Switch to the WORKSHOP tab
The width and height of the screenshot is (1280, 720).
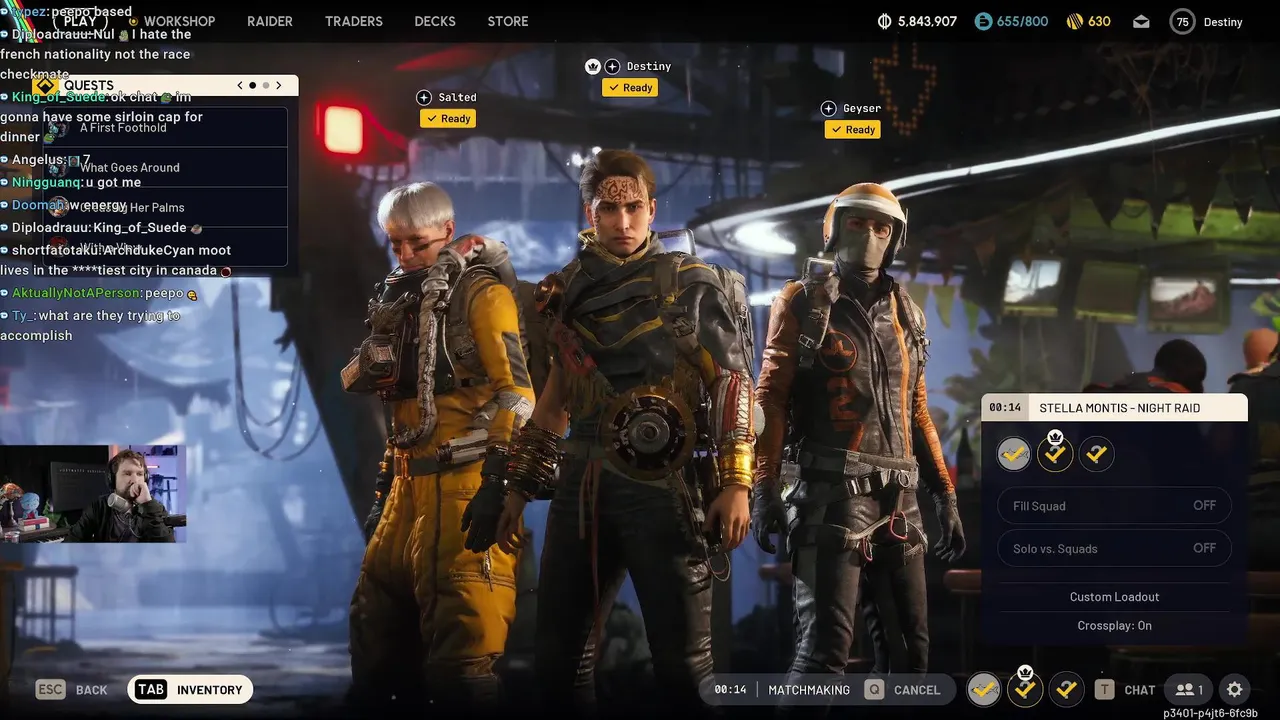179,21
